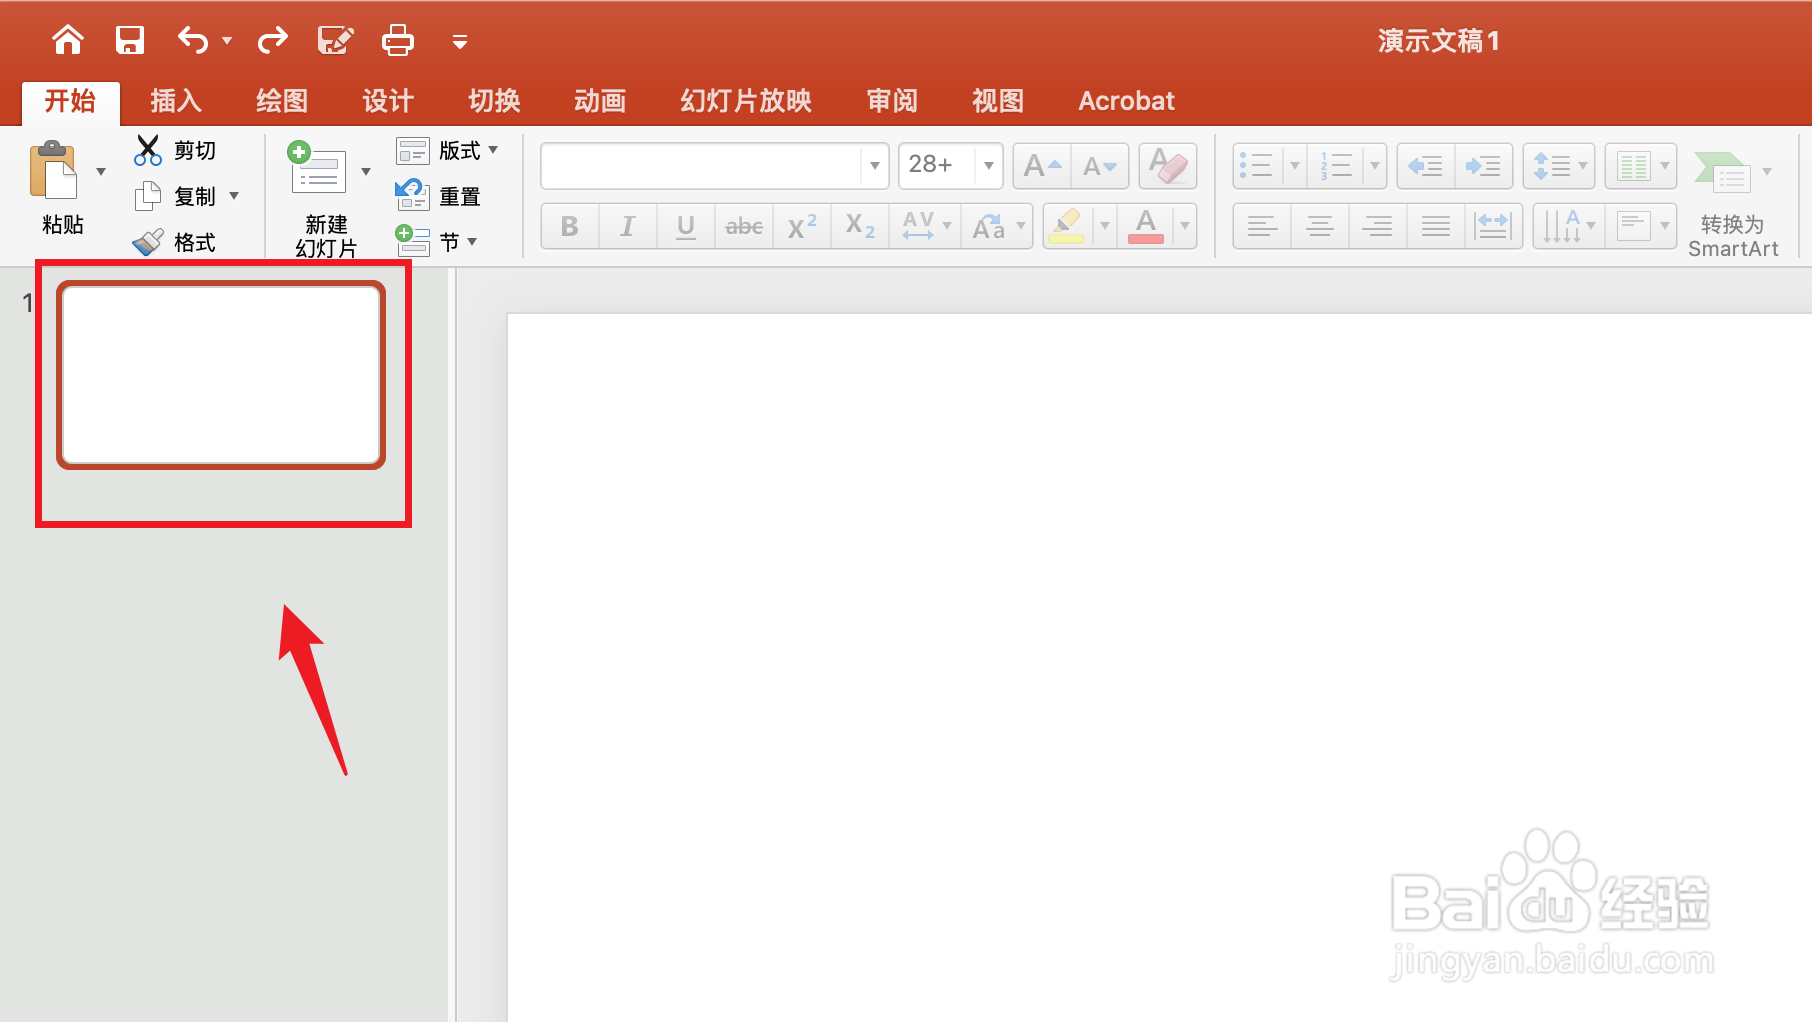
Task: Expand the highlight color dropdown arrow
Action: pyautogui.click(x=1105, y=227)
